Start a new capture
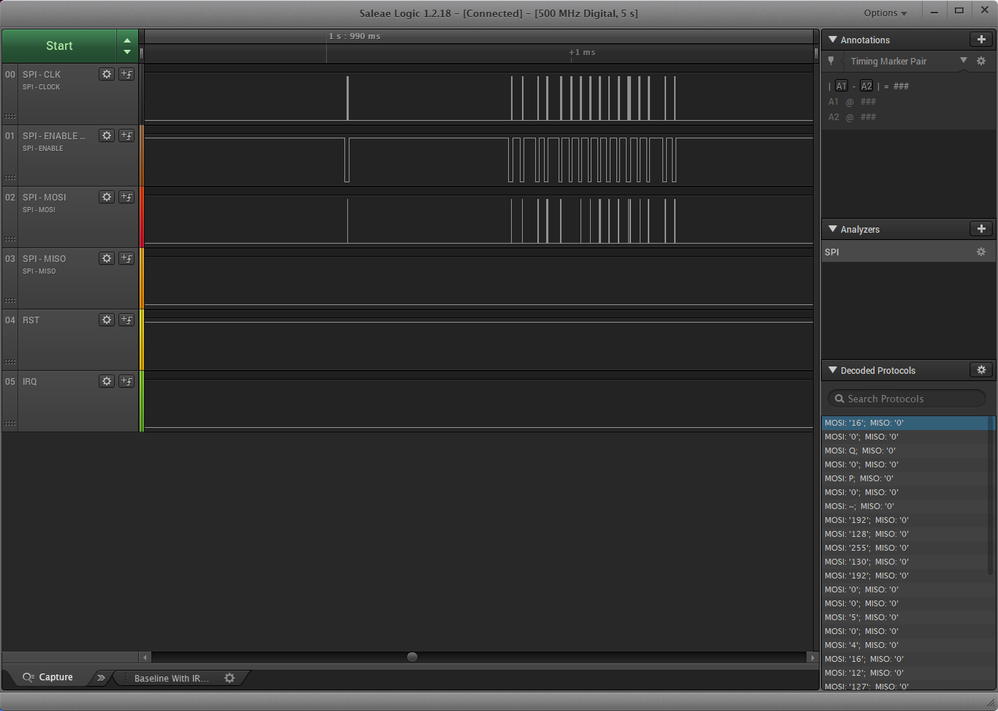The height and width of the screenshot is (711, 998). click(x=59, y=46)
